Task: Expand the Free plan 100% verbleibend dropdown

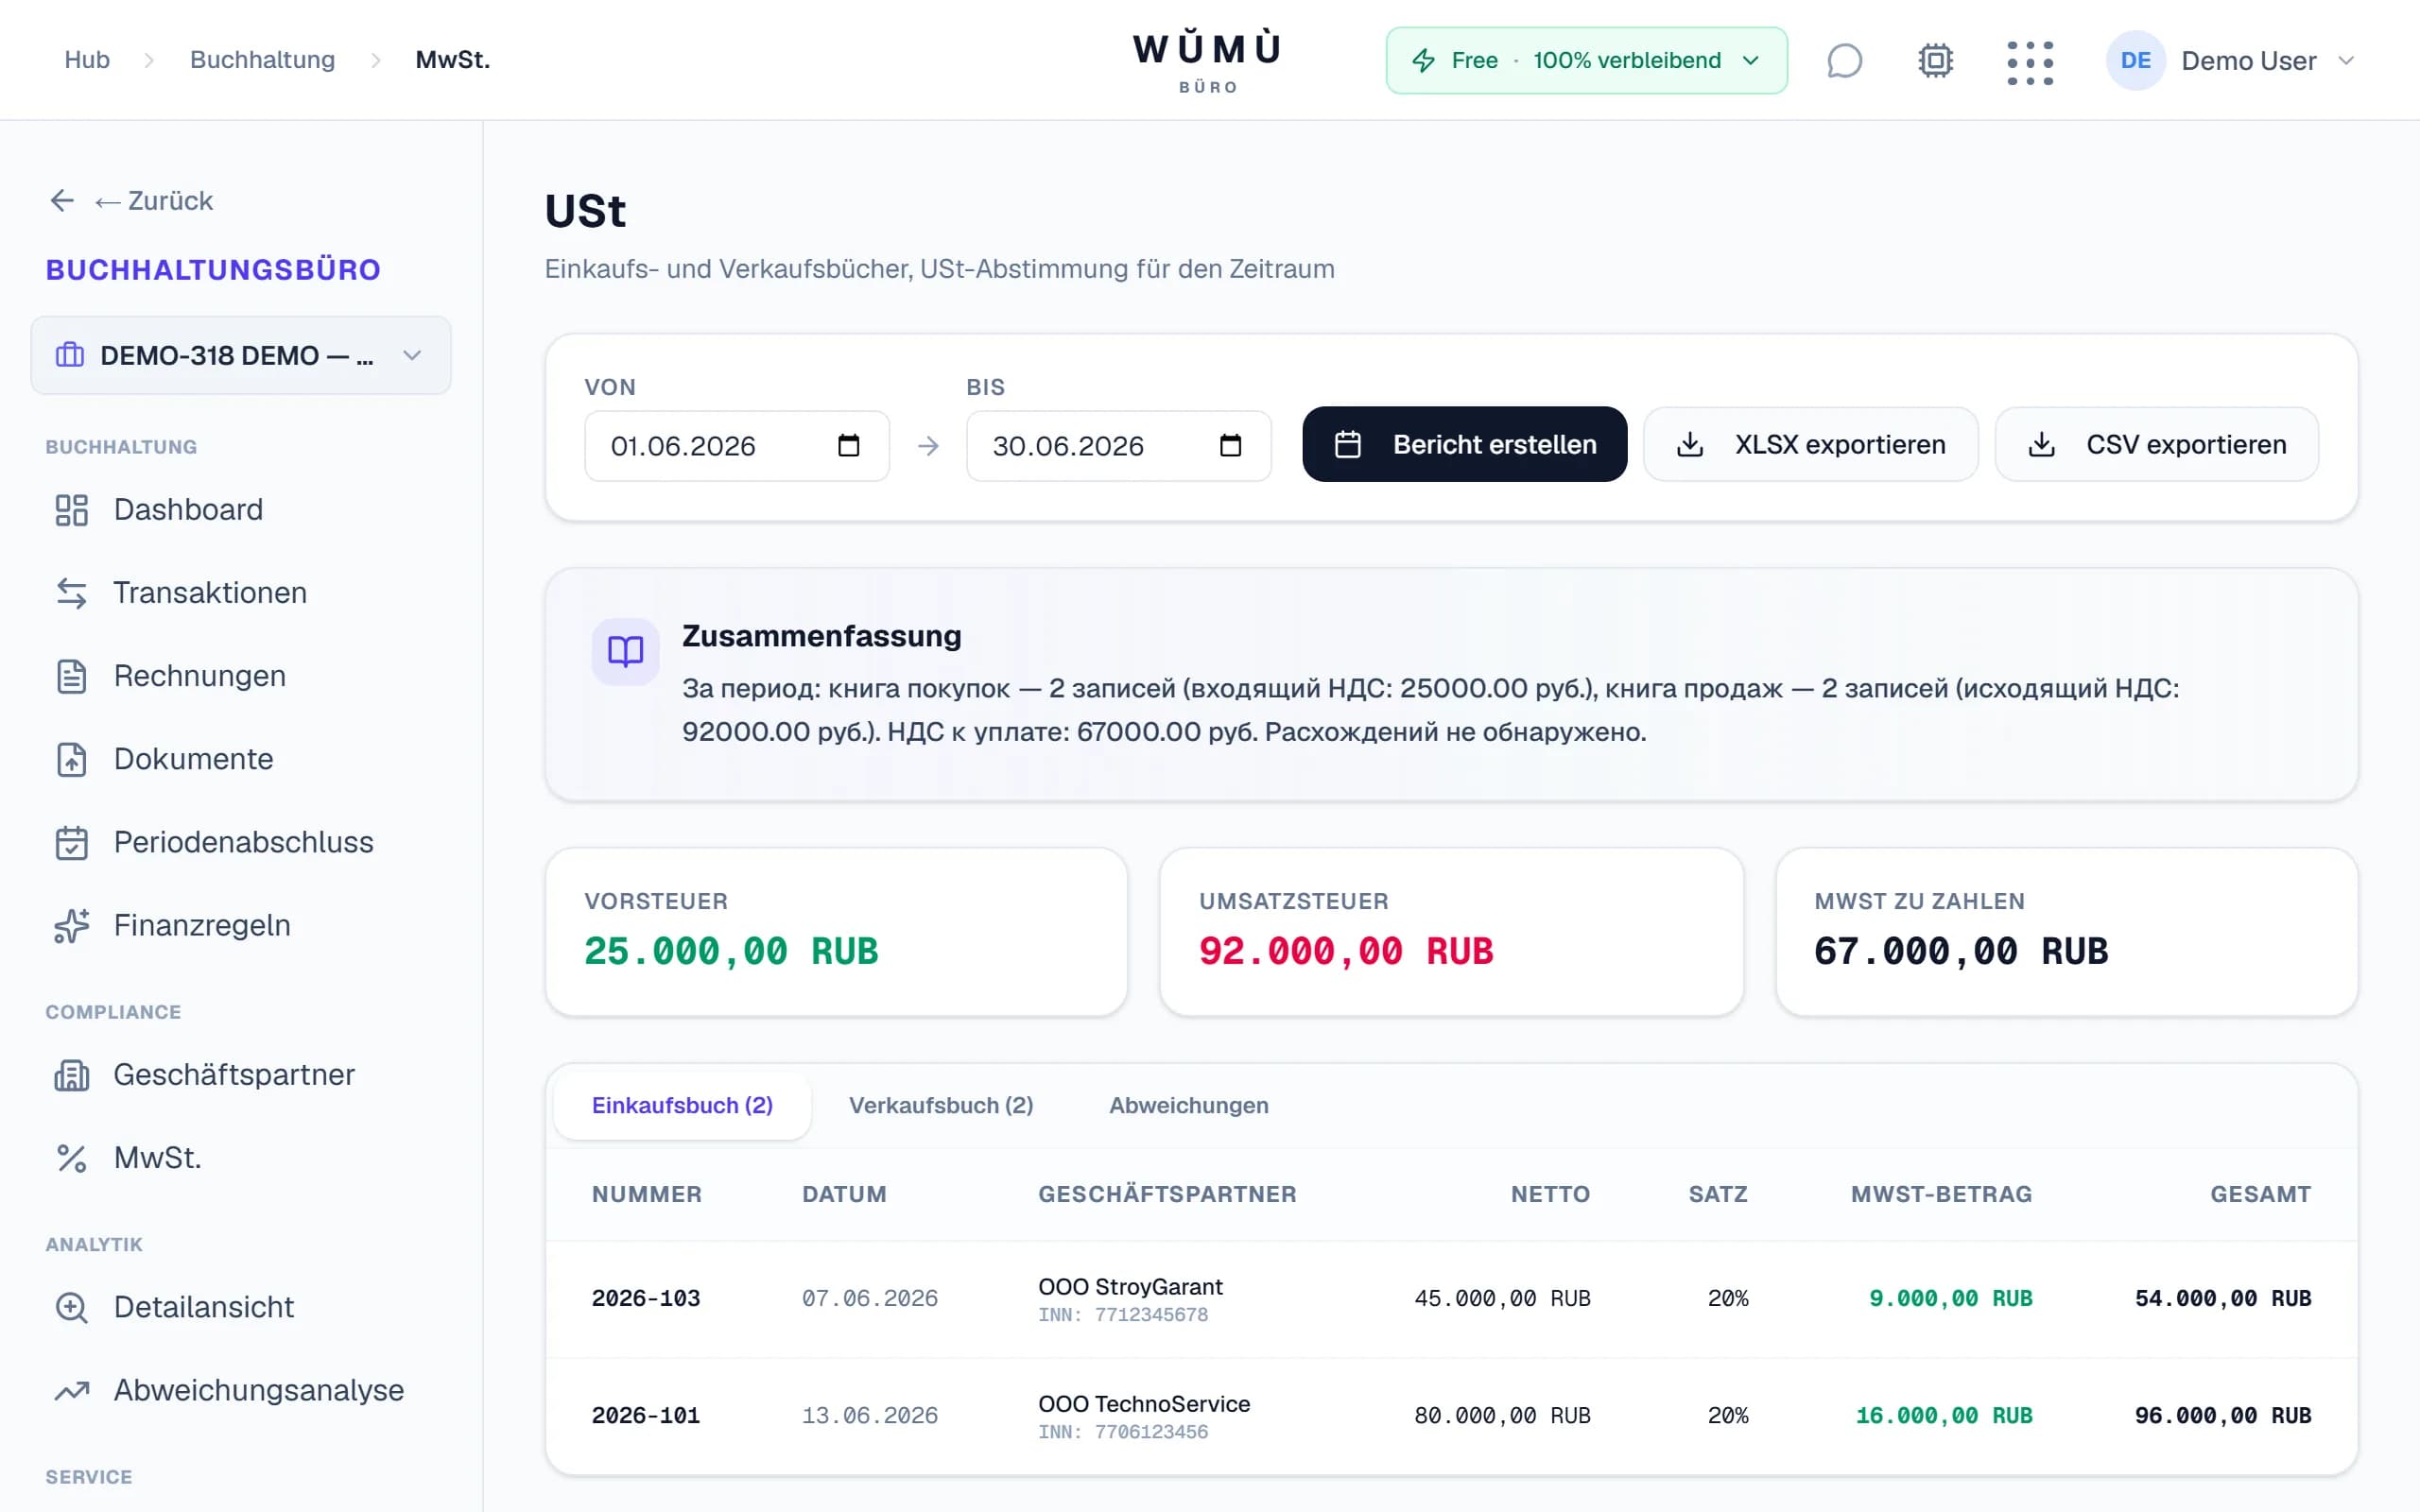Action: point(1586,61)
